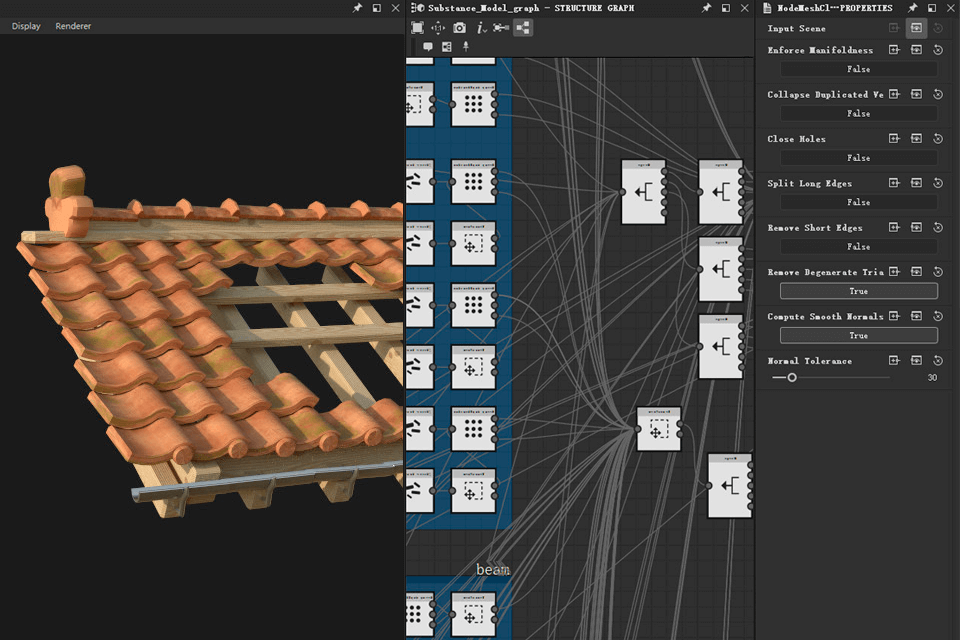Select the beam frame label in graph
The image size is (960, 640).
click(x=493, y=570)
